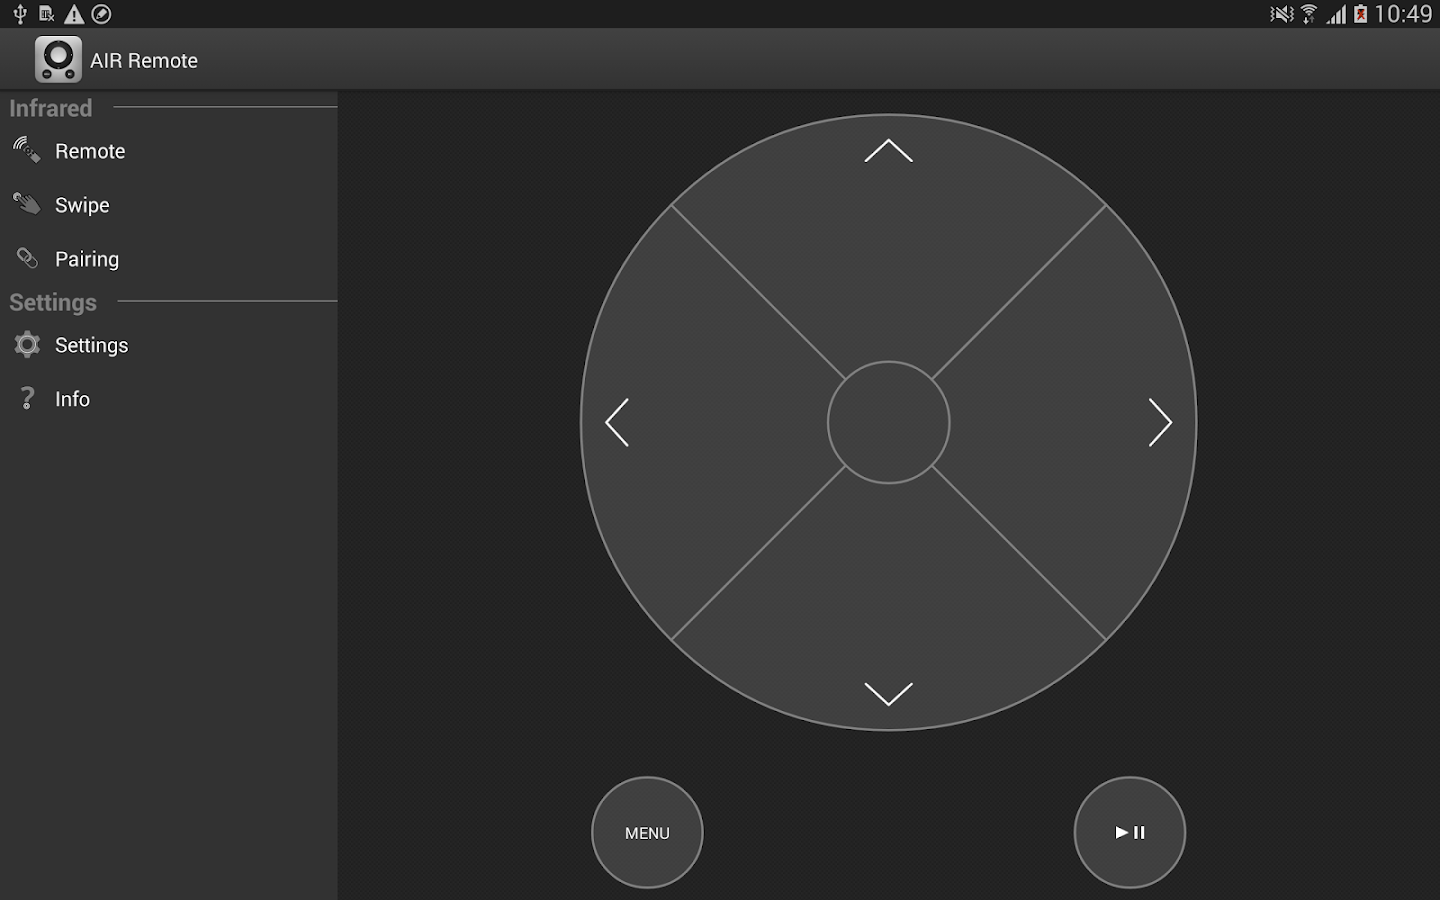Tap the up arrow on the D-pad
This screenshot has width=1440, height=900.
(888, 151)
